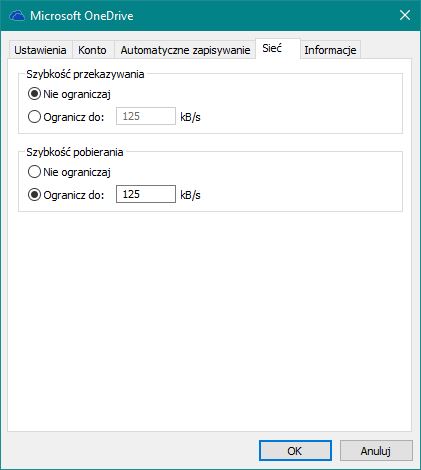Click the Szybkość przekazywania group label
The height and width of the screenshot is (470, 421).
(85, 74)
